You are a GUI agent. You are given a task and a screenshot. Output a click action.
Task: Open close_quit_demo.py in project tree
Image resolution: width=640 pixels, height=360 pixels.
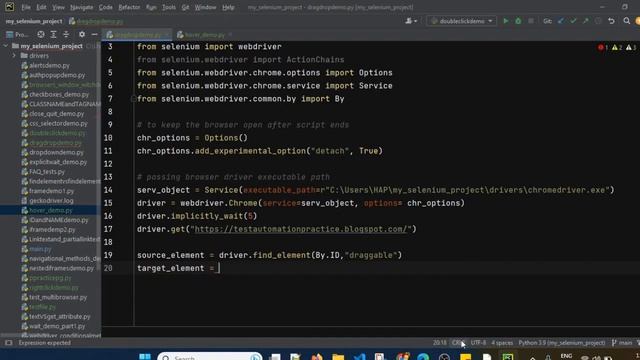[56, 114]
